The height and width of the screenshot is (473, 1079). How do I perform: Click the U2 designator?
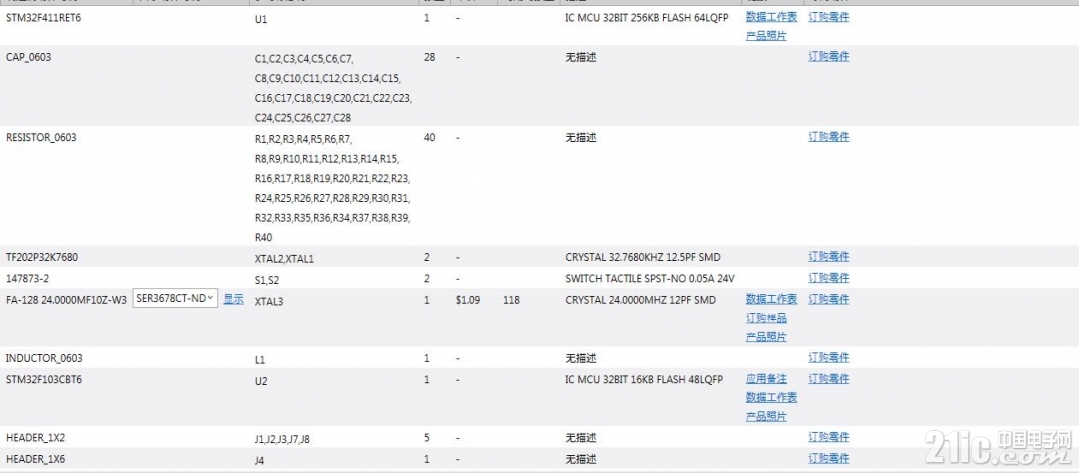click(261, 381)
